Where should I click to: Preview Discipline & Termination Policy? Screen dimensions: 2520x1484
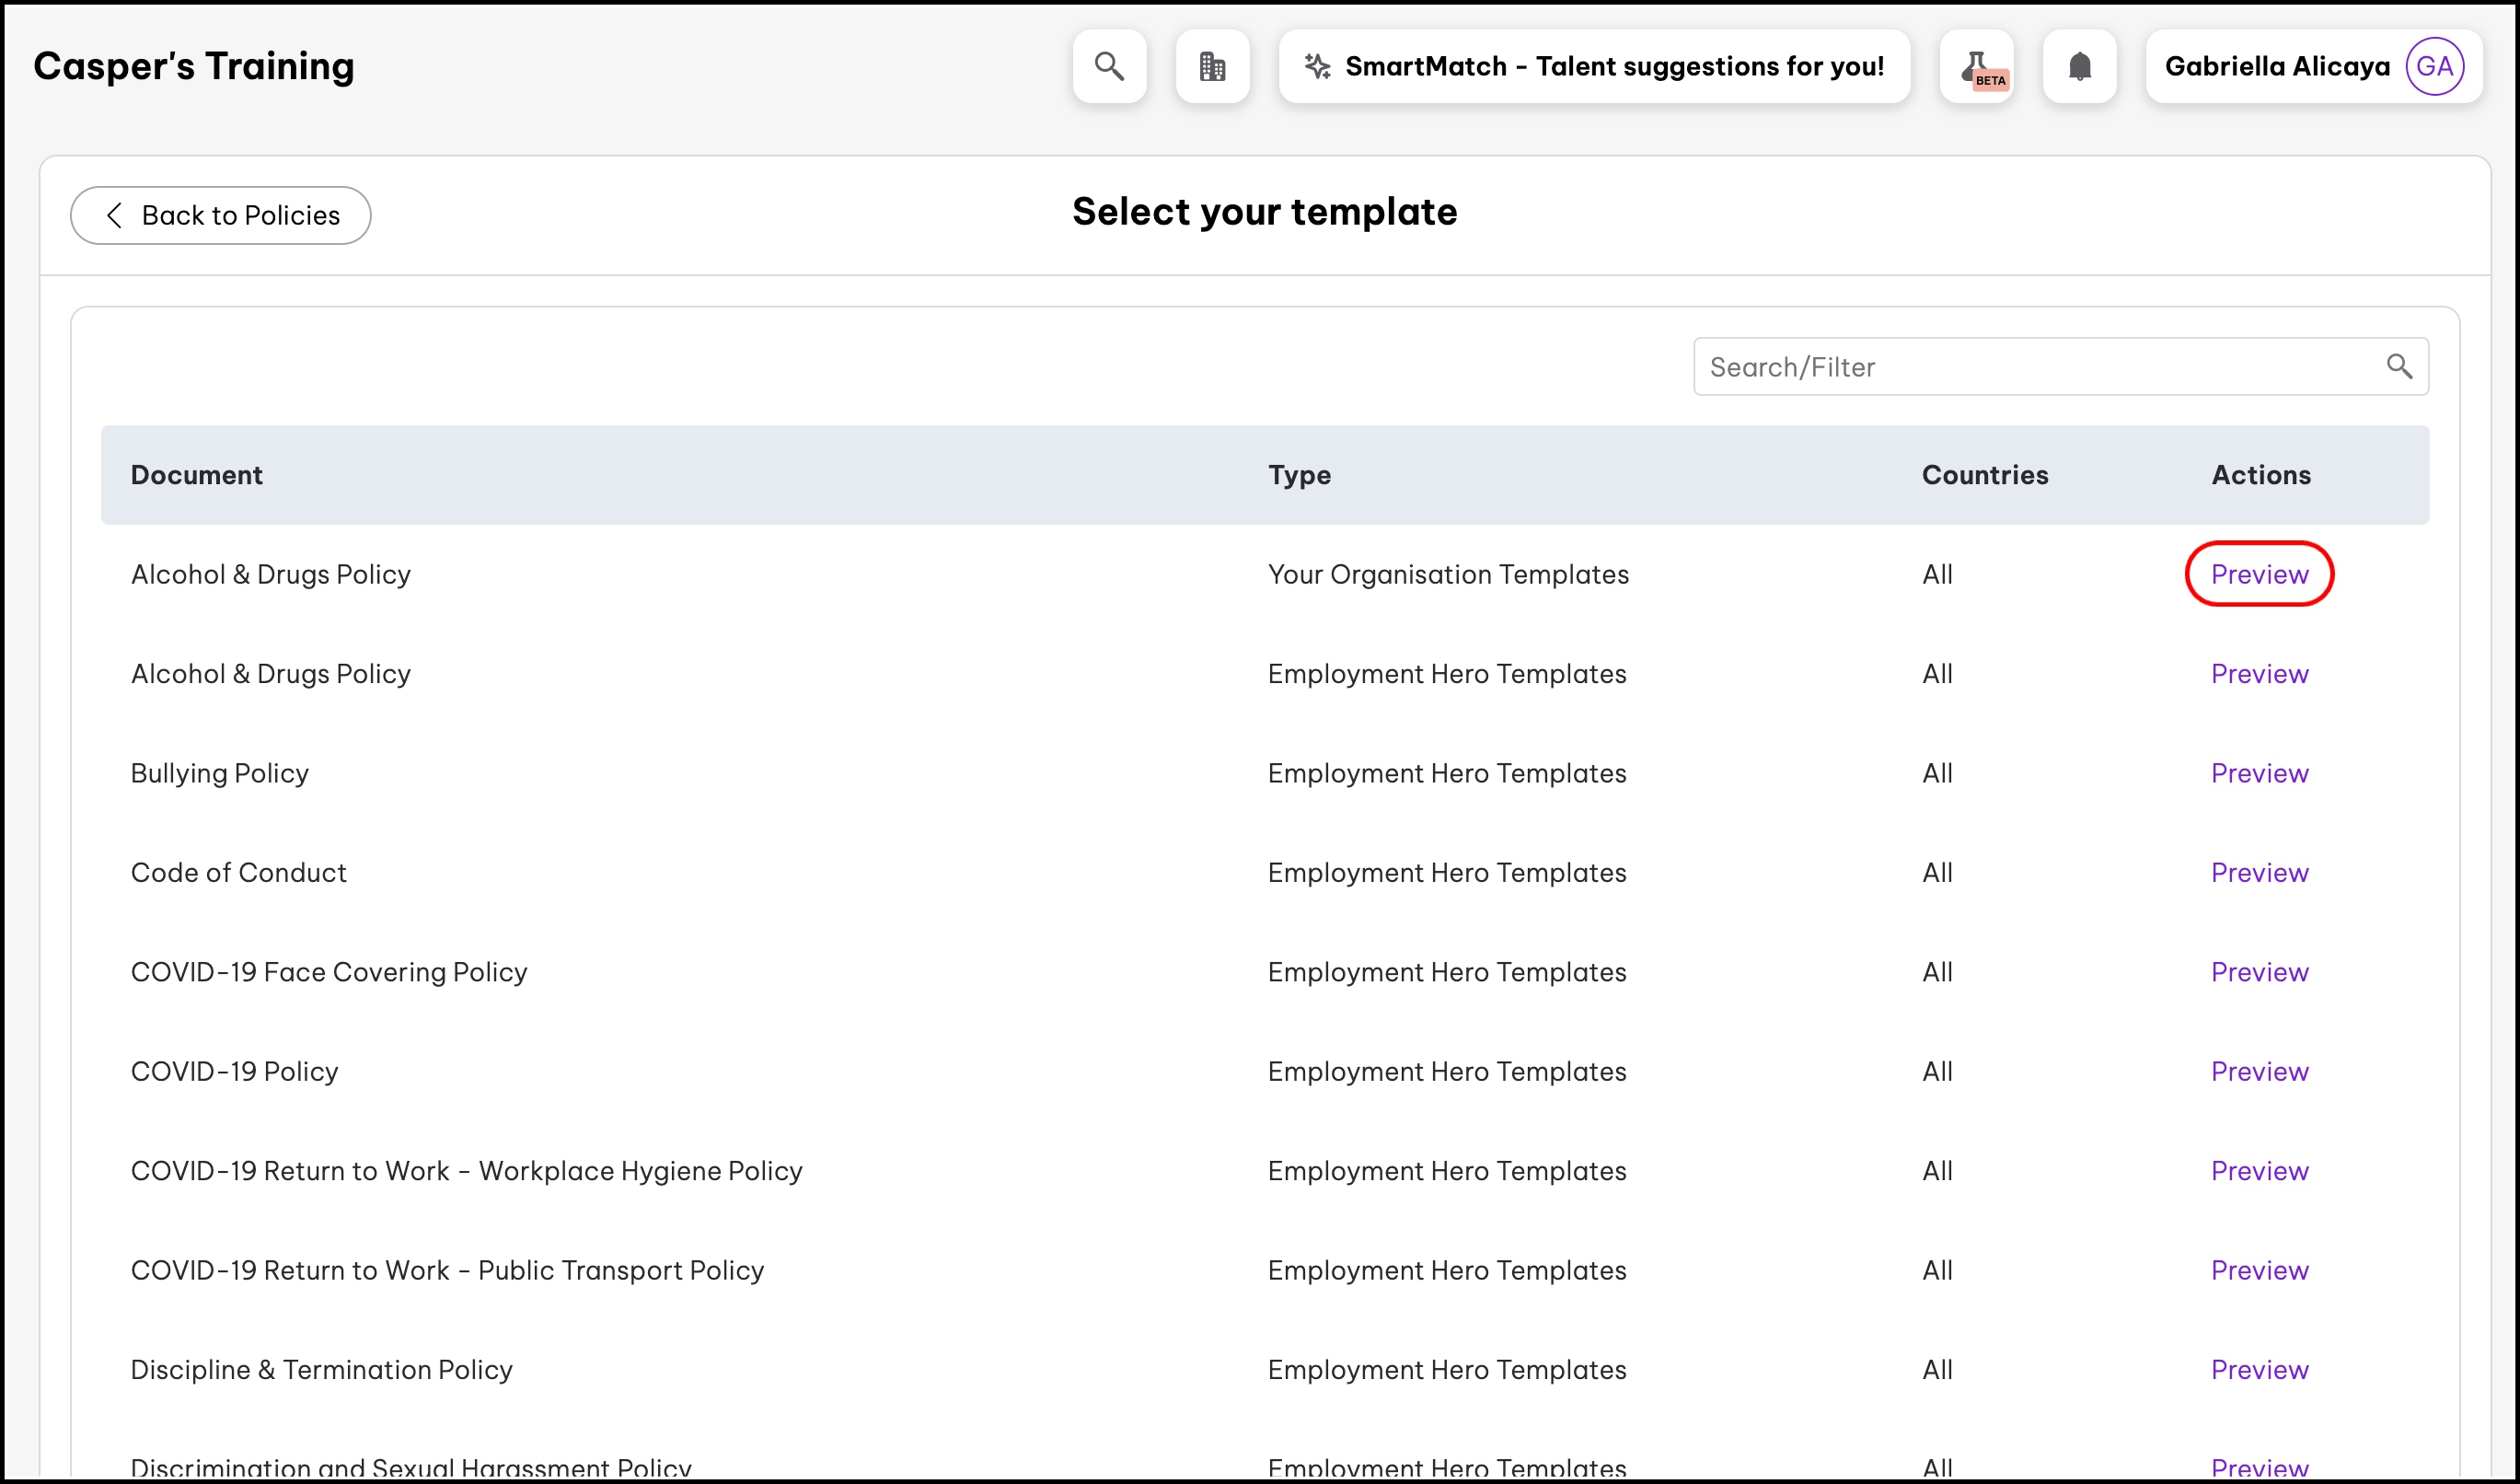coord(2259,1369)
